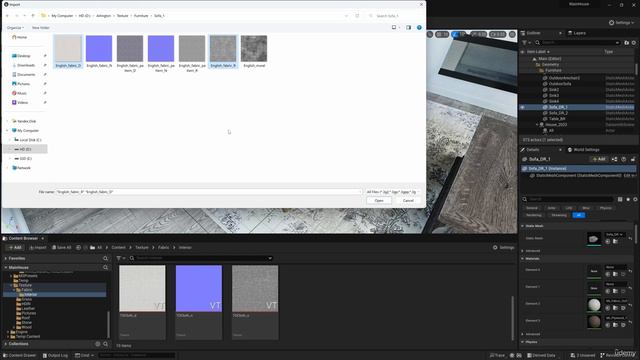This screenshot has width=640, height=360.
Task: Open the Organize menu in file dialog
Action: 15,28
